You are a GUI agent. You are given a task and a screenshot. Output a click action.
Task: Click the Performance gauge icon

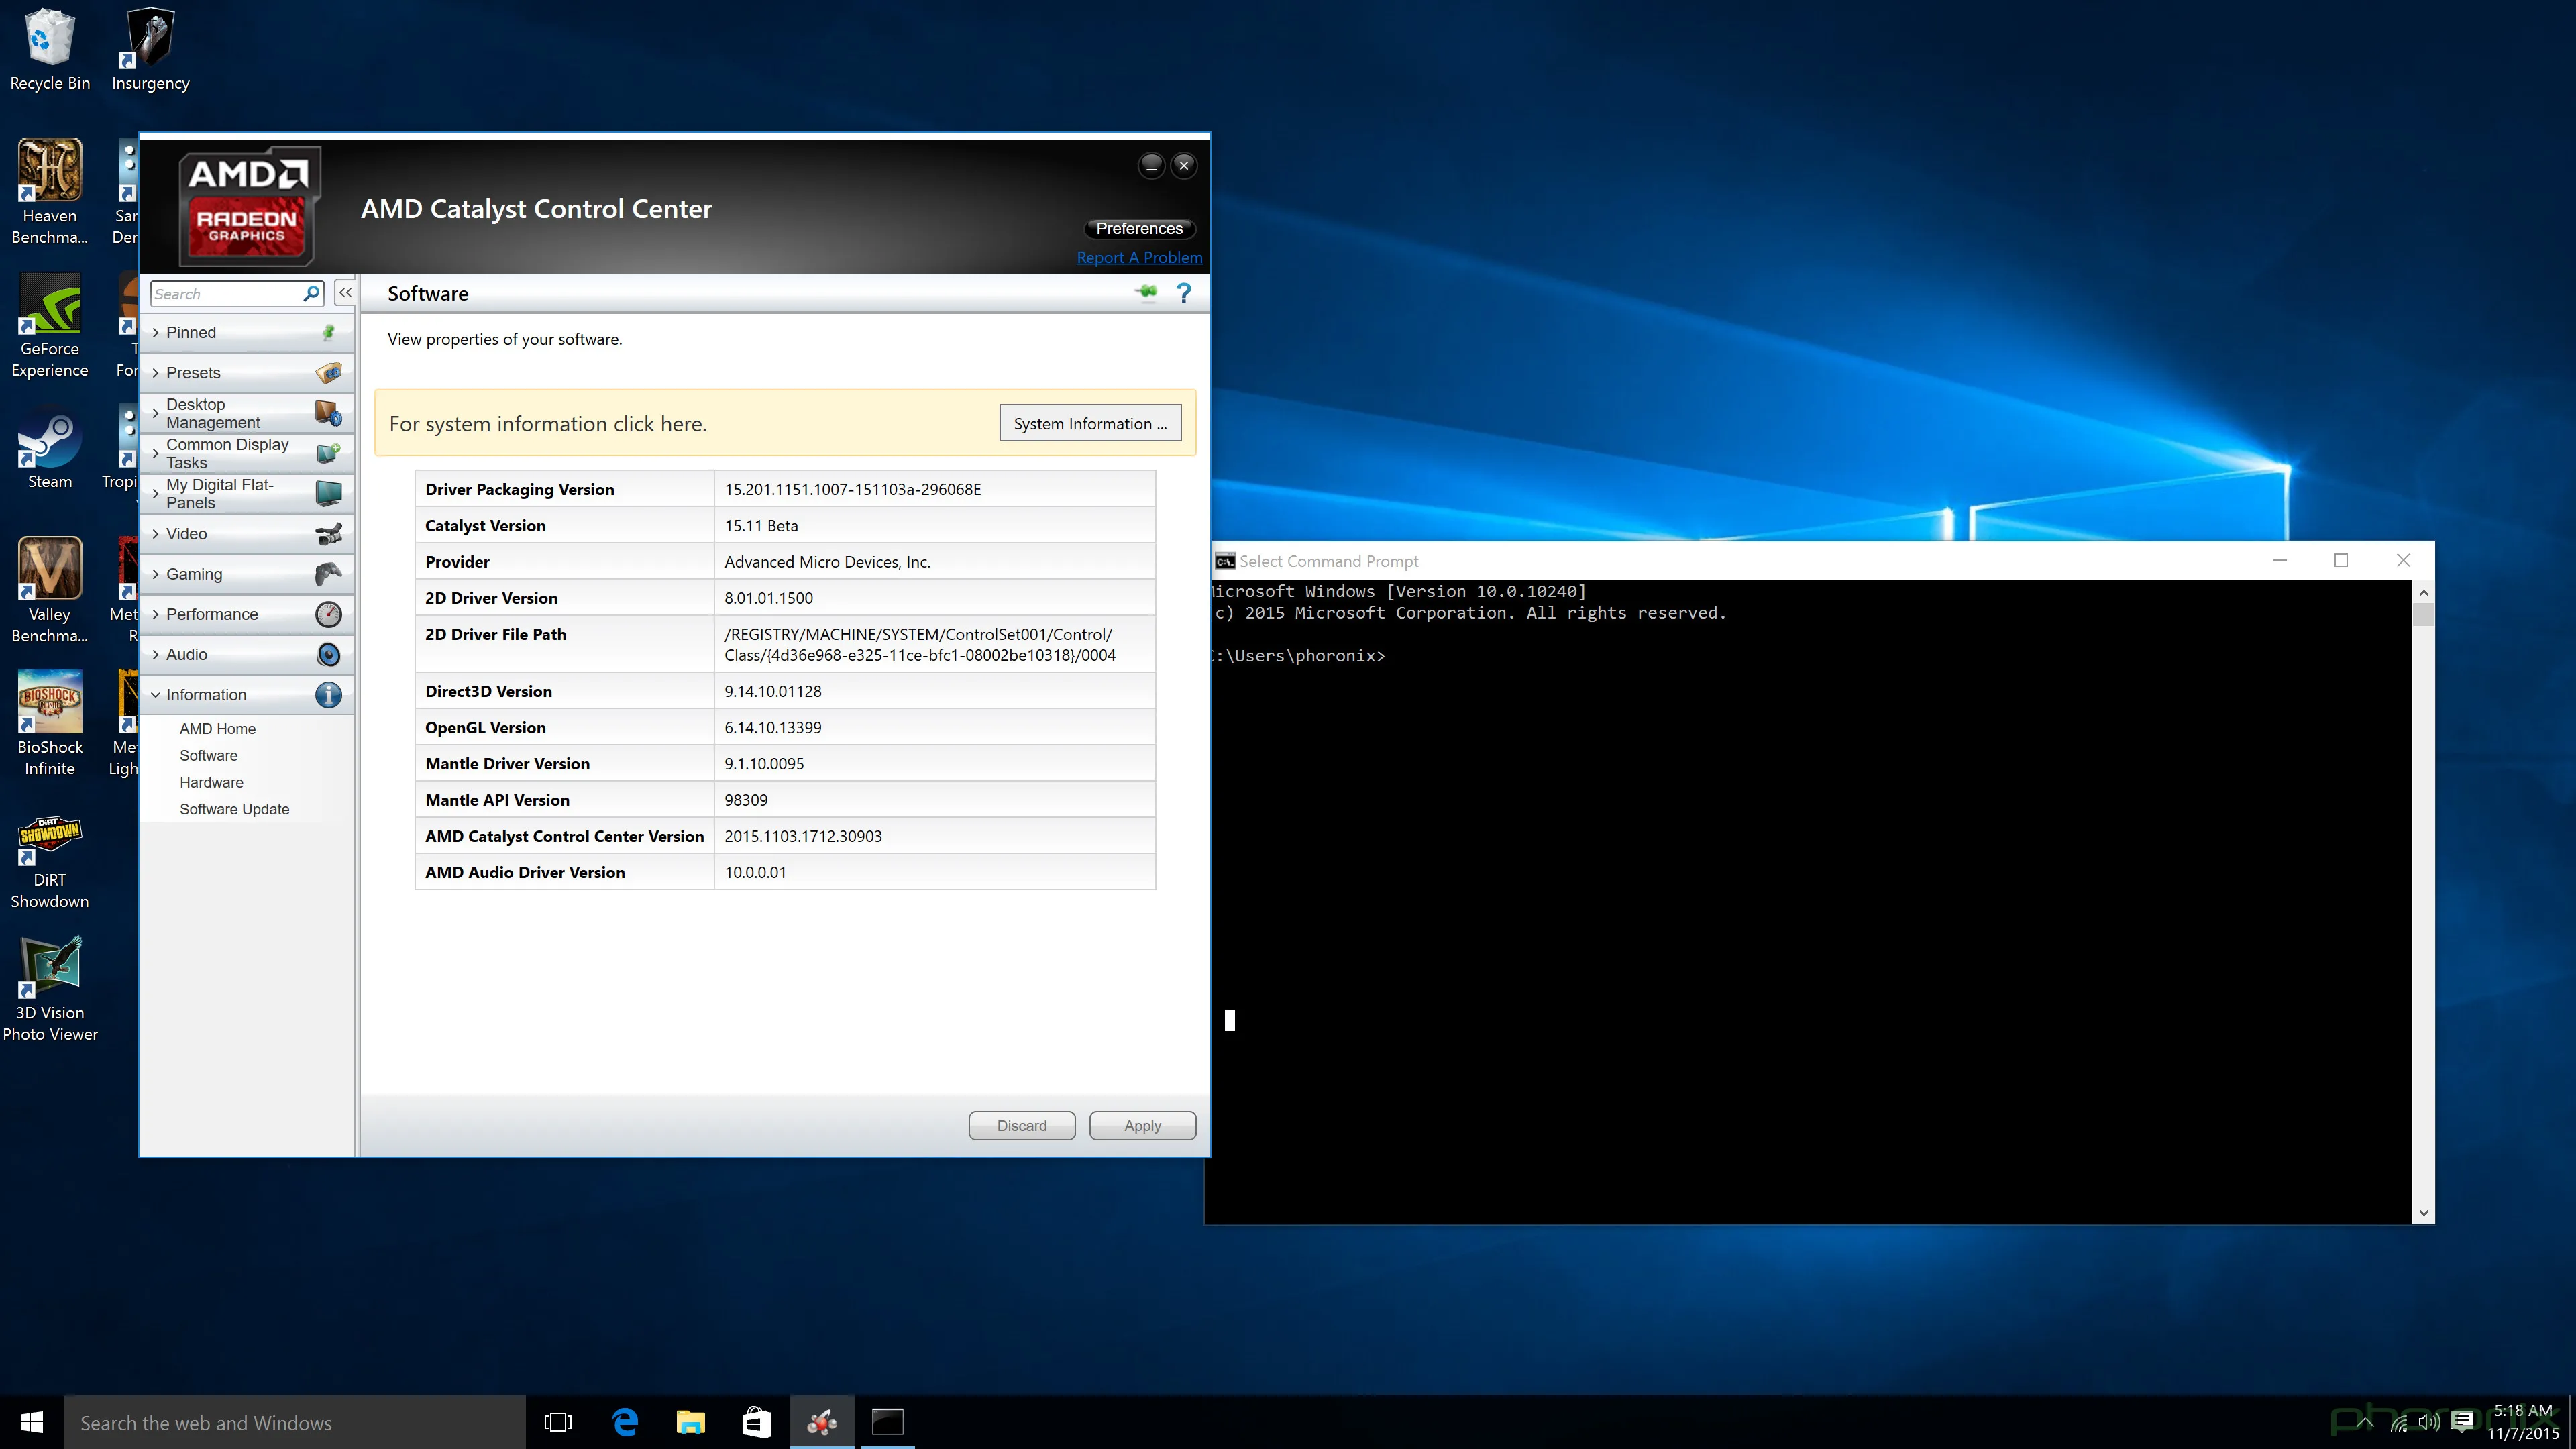coord(328,614)
